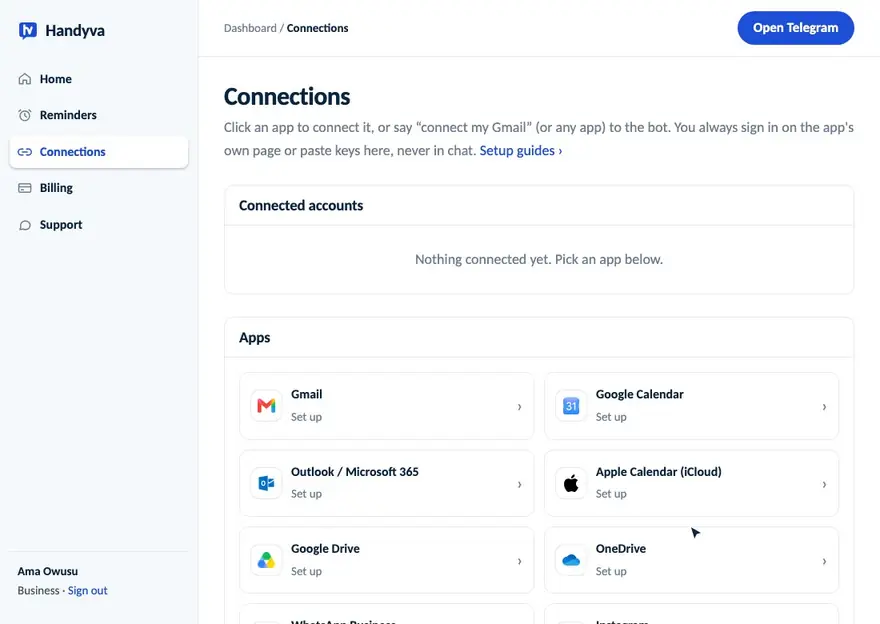Click the Ama Owusu account name
The image size is (880, 624).
point(48,571)
